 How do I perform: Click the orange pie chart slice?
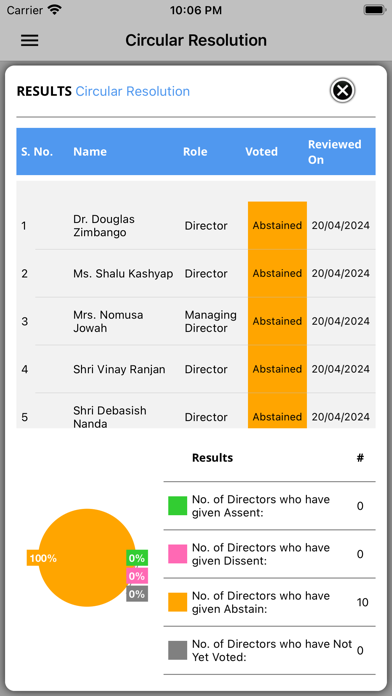tap(87, 558)
